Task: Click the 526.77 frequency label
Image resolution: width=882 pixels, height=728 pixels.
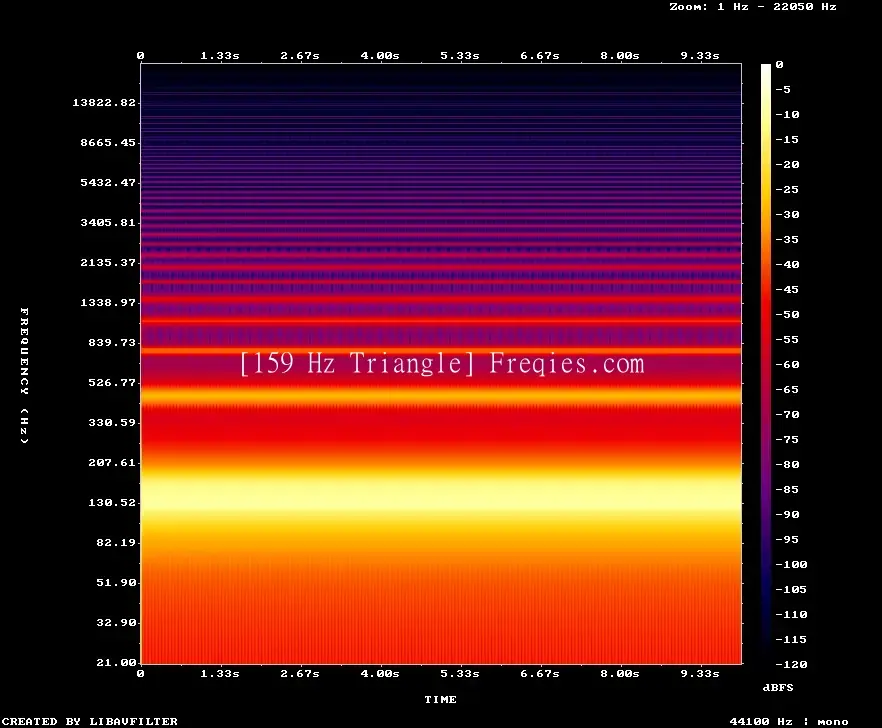Action: (112, 383)
